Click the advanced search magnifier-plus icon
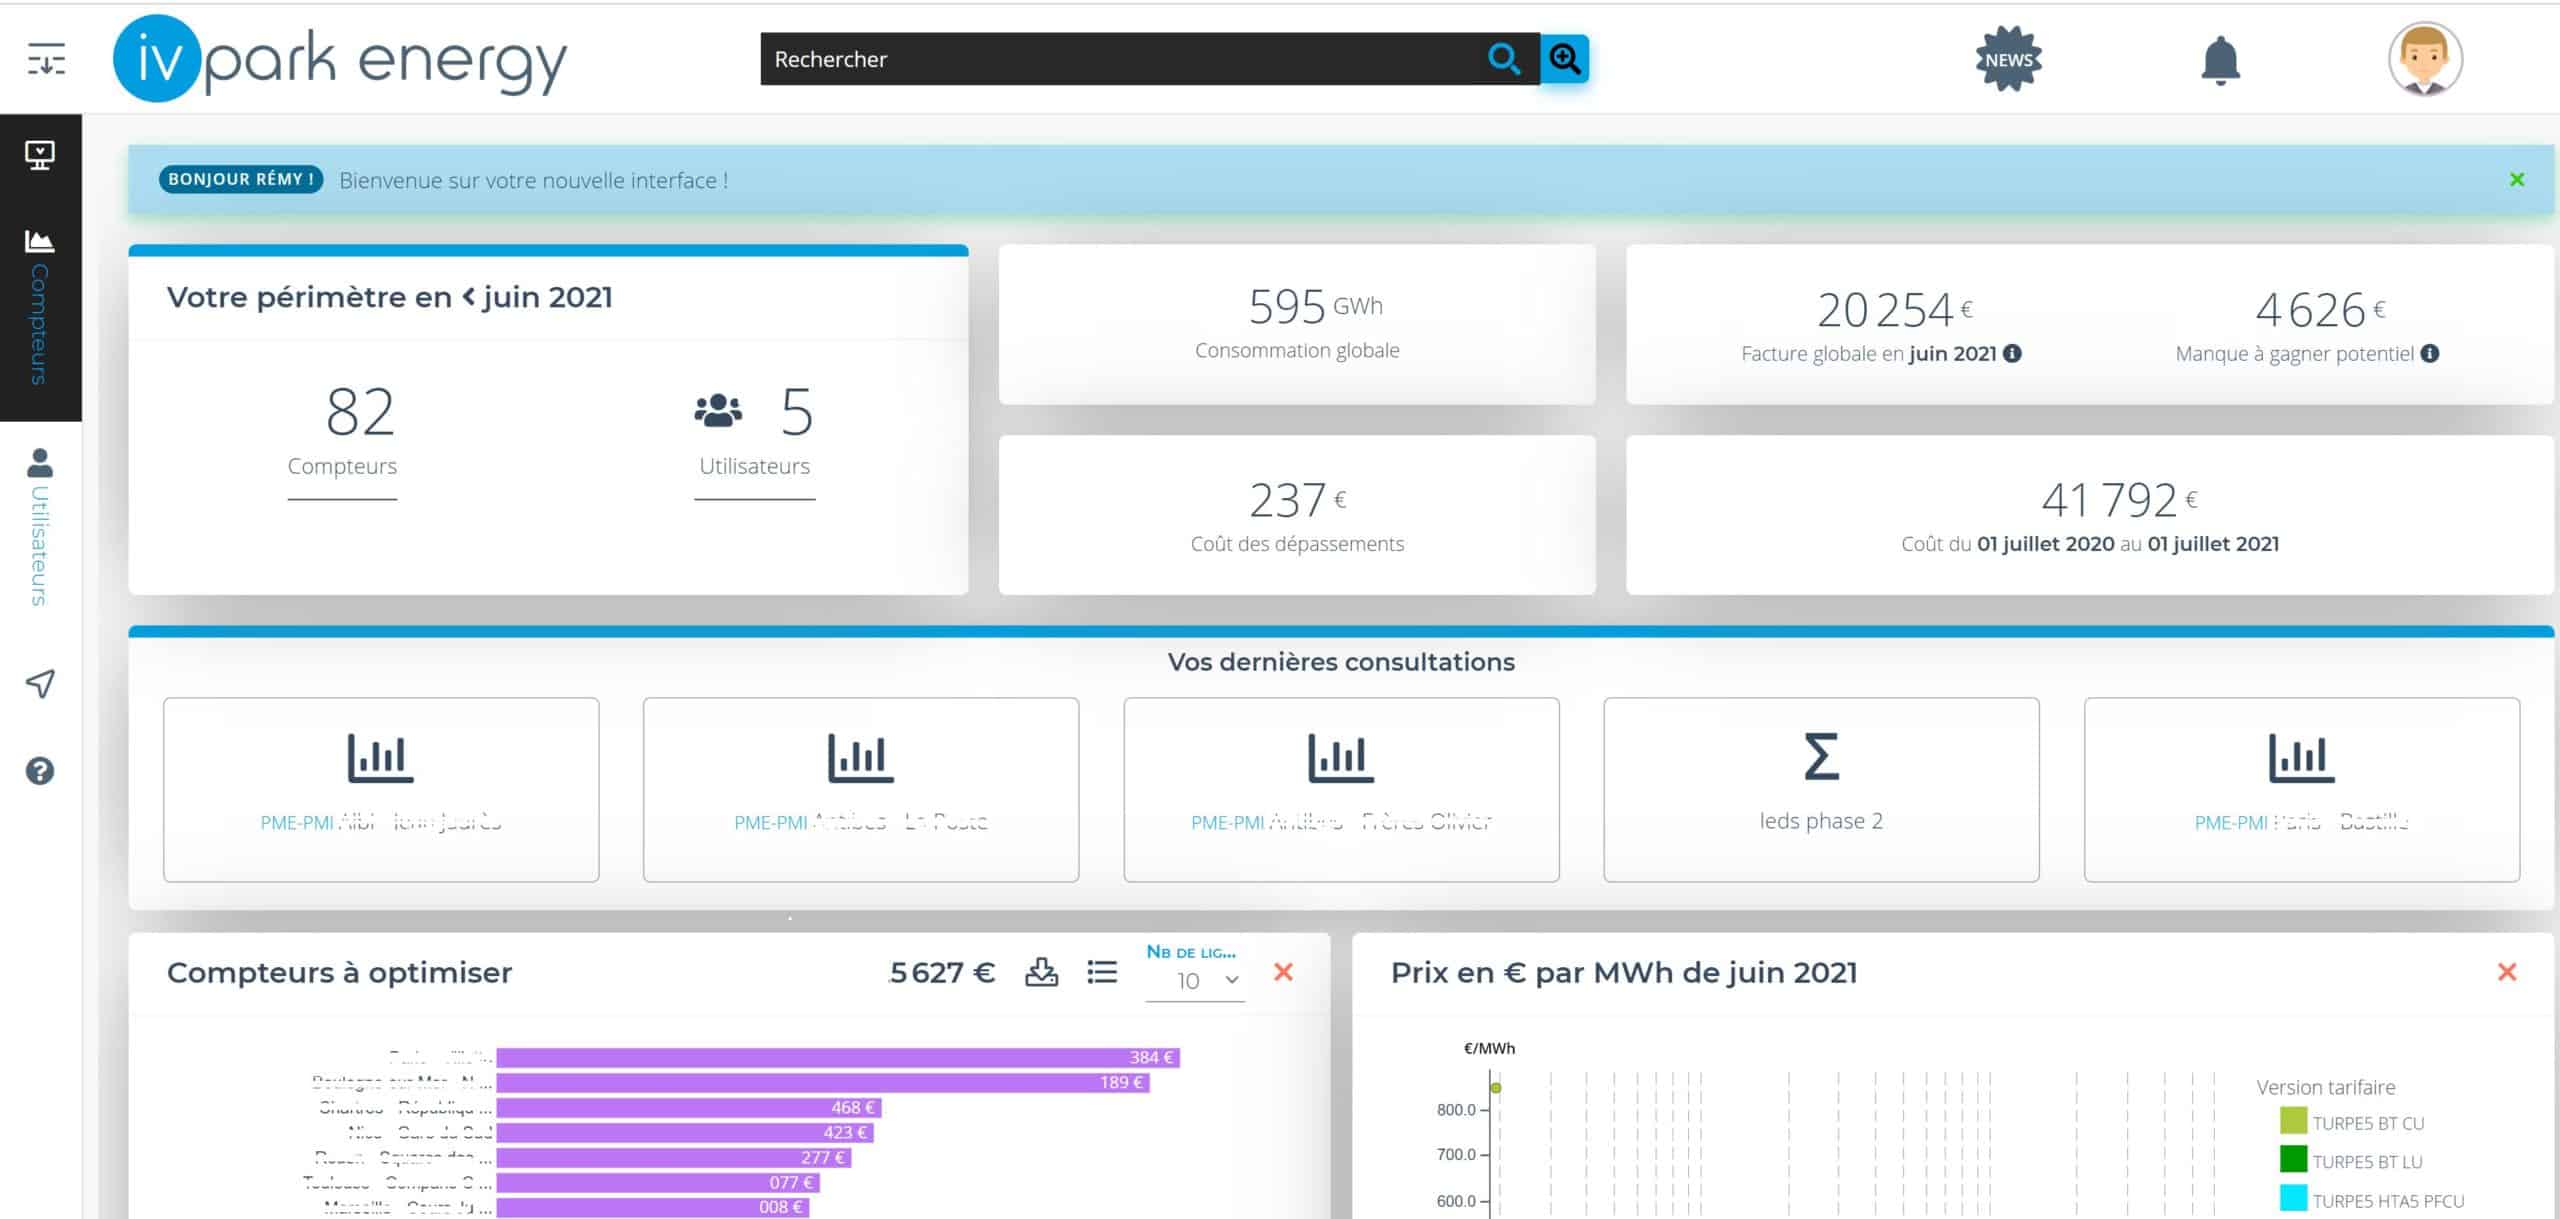This screenshot has height=1219, width=2560. coord(1564,59)
